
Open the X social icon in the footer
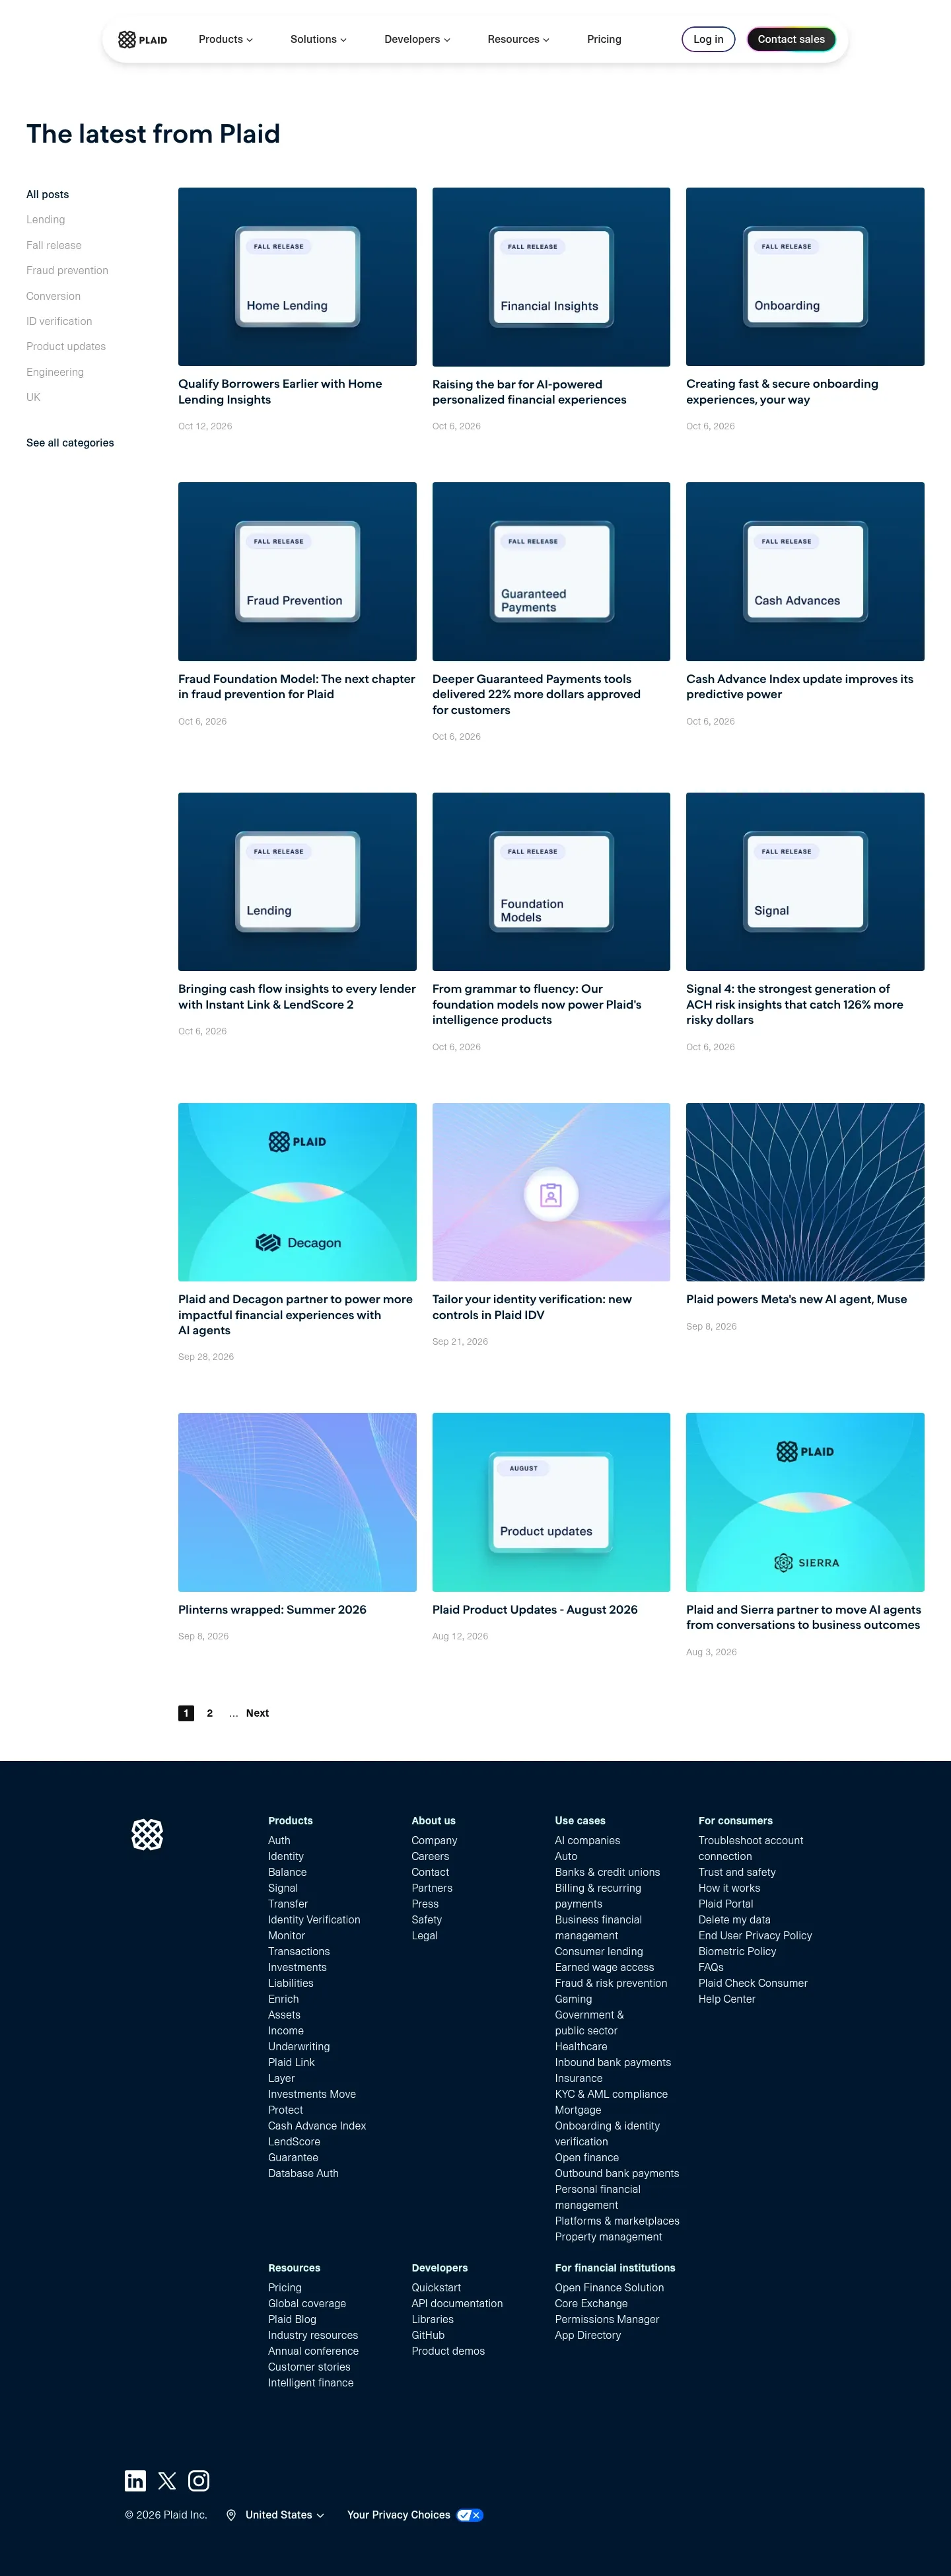pos(167,2480)
